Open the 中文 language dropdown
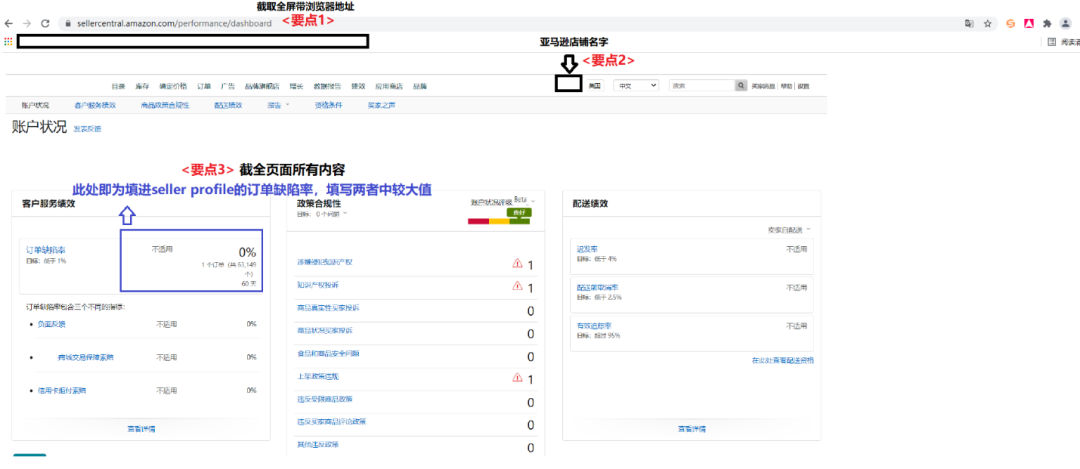1080x469 pixels. [635, 86]
